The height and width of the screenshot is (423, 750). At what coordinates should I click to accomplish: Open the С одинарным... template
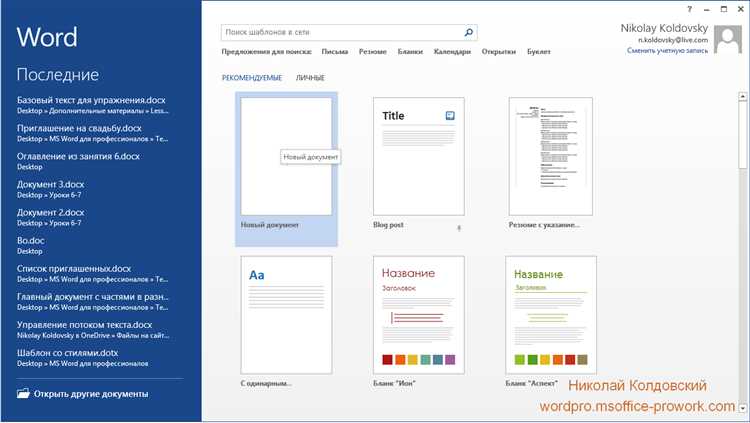tap(286, 315)
